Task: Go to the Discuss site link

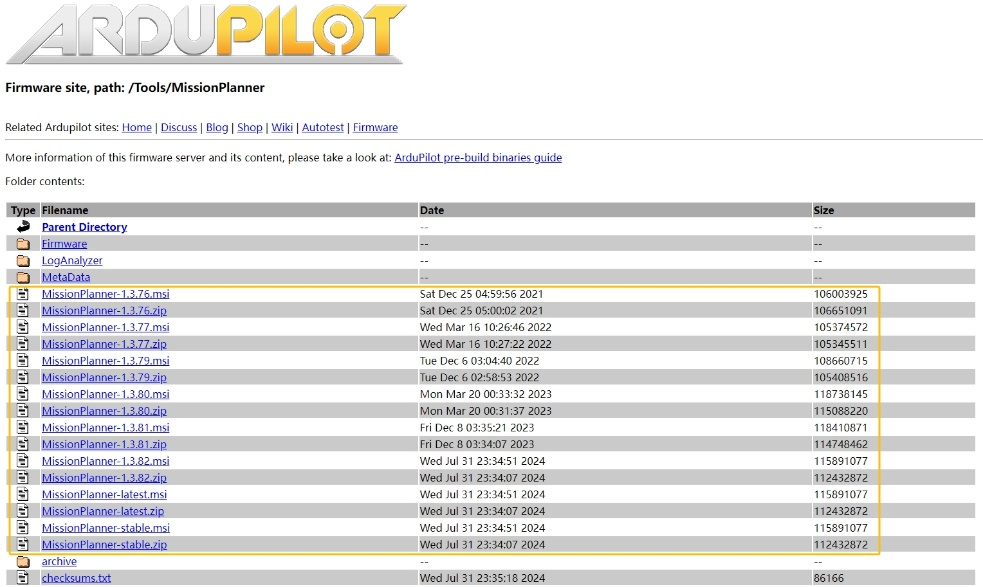Action: (x=179, y=127)
